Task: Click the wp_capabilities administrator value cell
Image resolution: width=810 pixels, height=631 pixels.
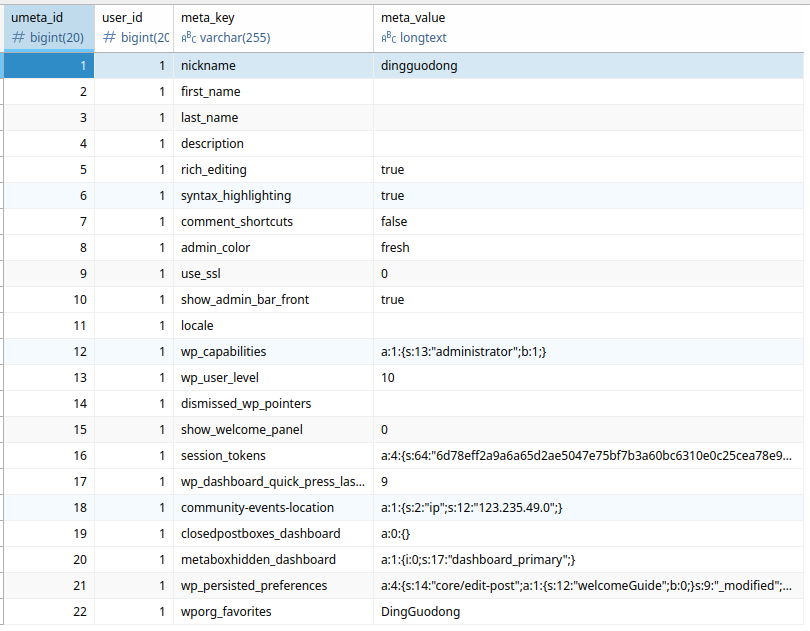Action: click(x=590, y=351)
